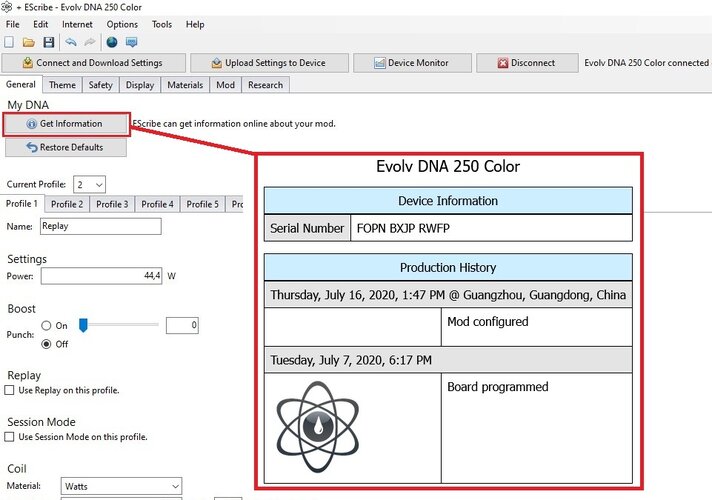The image size is (712, 500).
Task: Select the Profile 3 tab
Action: click(112, 204)
